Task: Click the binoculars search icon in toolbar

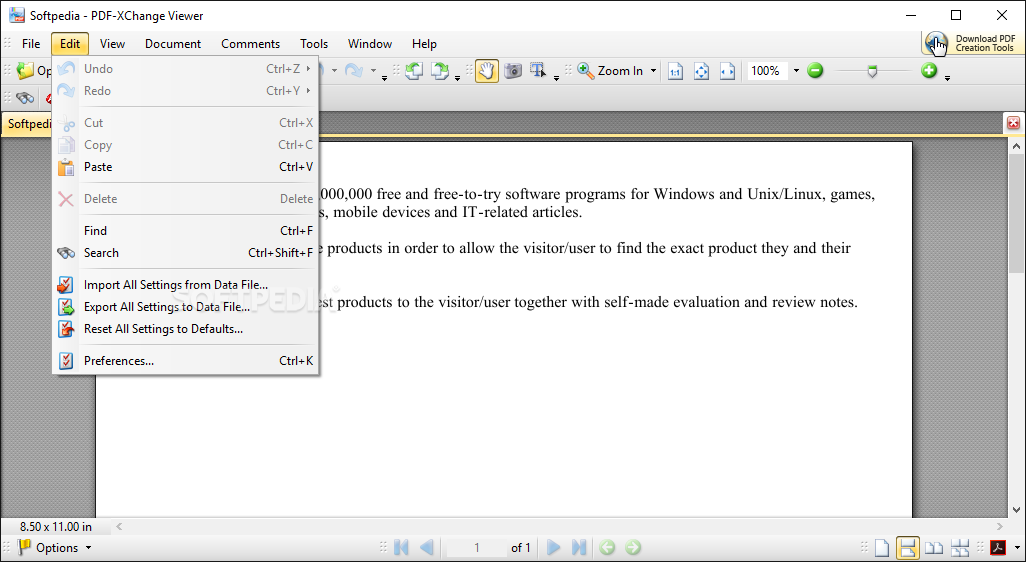Action: [x=25, y=98]
